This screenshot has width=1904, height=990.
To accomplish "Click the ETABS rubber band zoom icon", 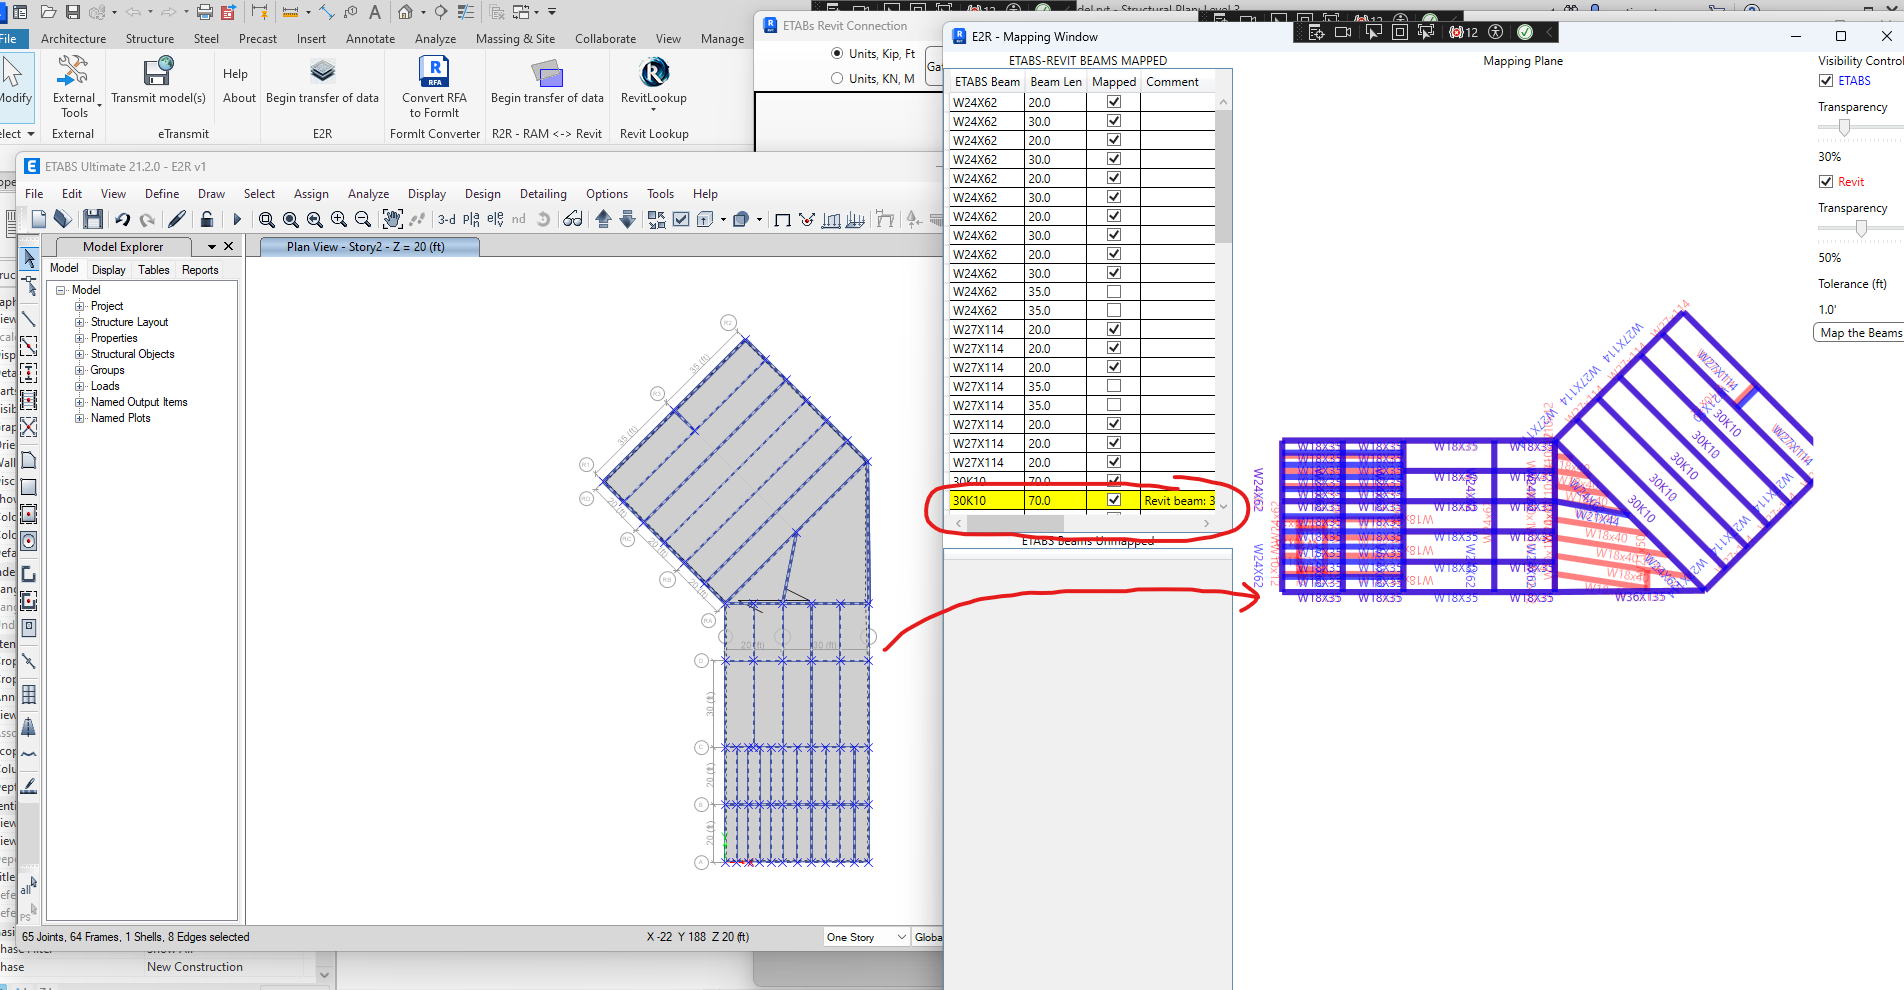I will click(267, 219).
